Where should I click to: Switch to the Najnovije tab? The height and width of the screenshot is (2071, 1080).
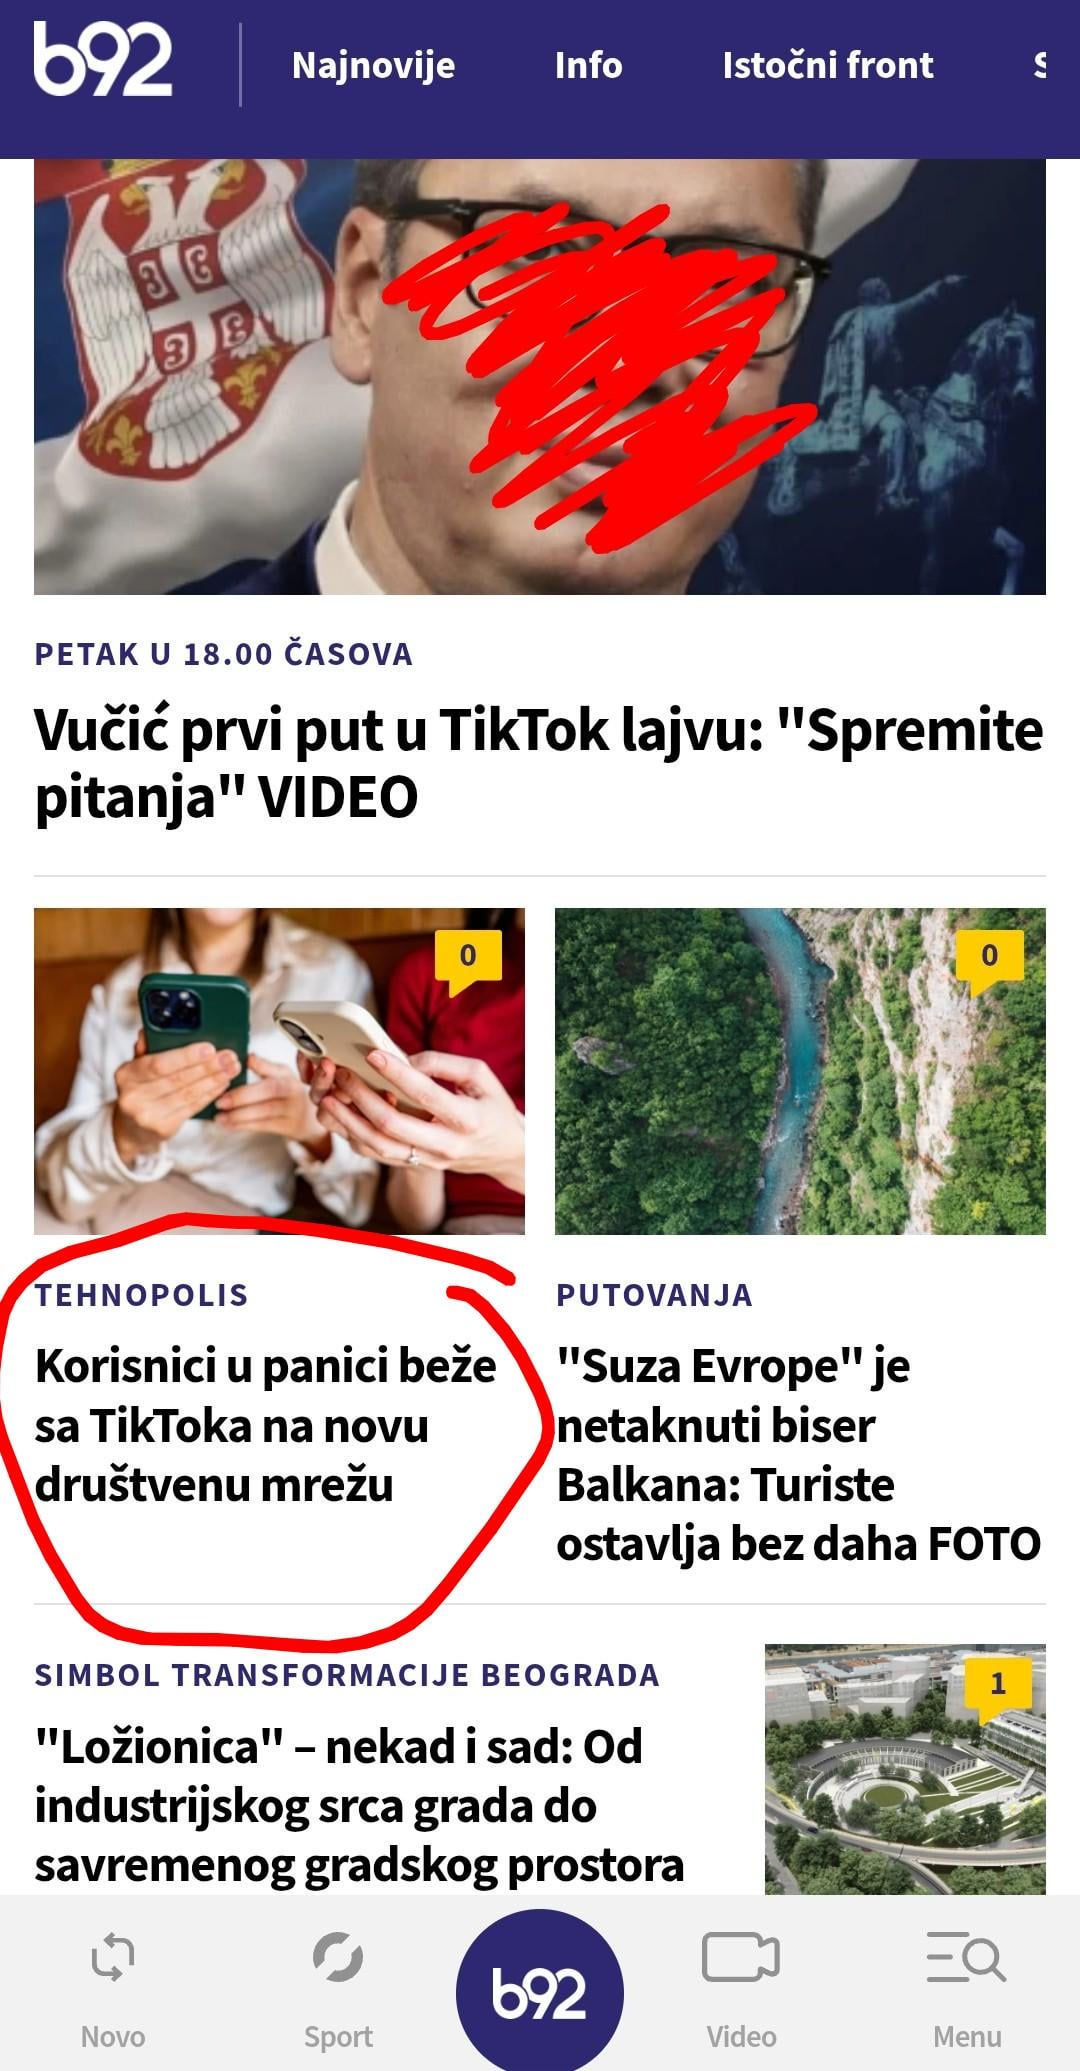374,65
